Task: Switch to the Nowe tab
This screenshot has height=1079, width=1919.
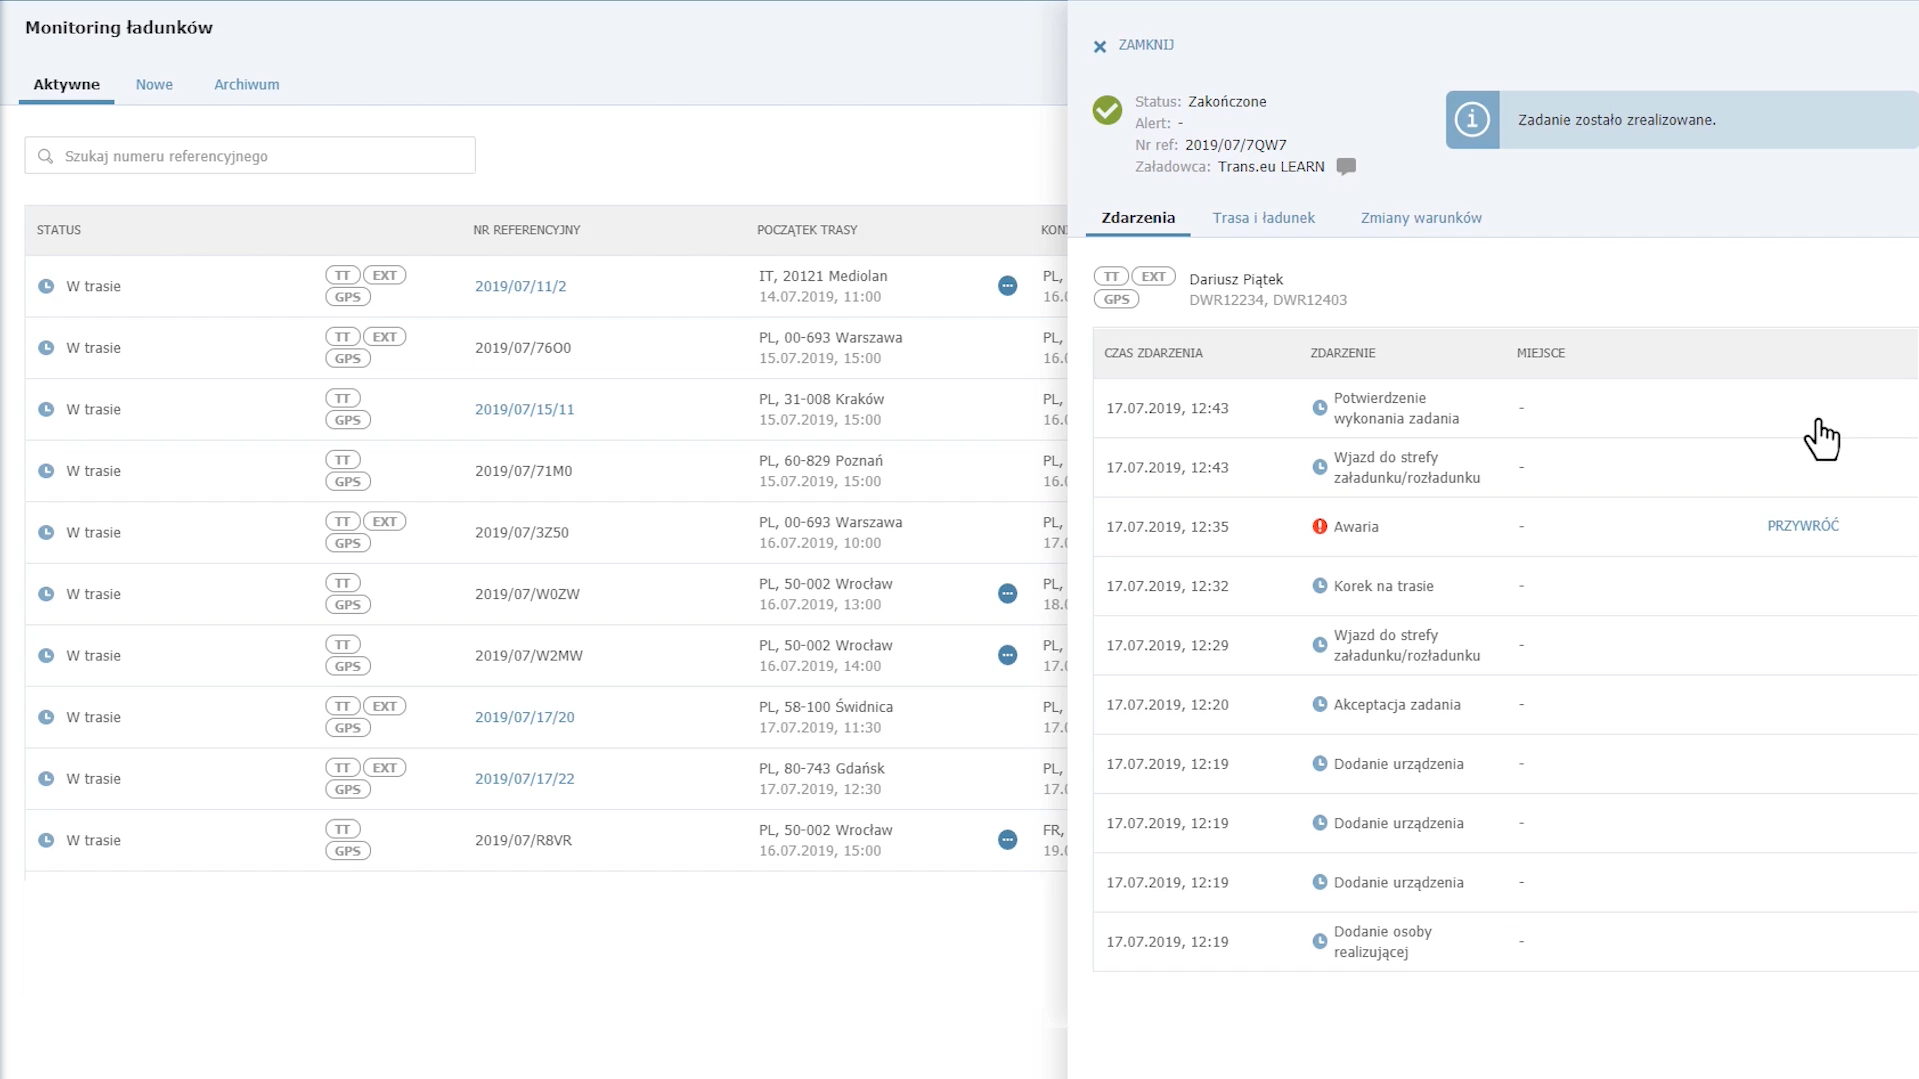Action: [154, 84]
